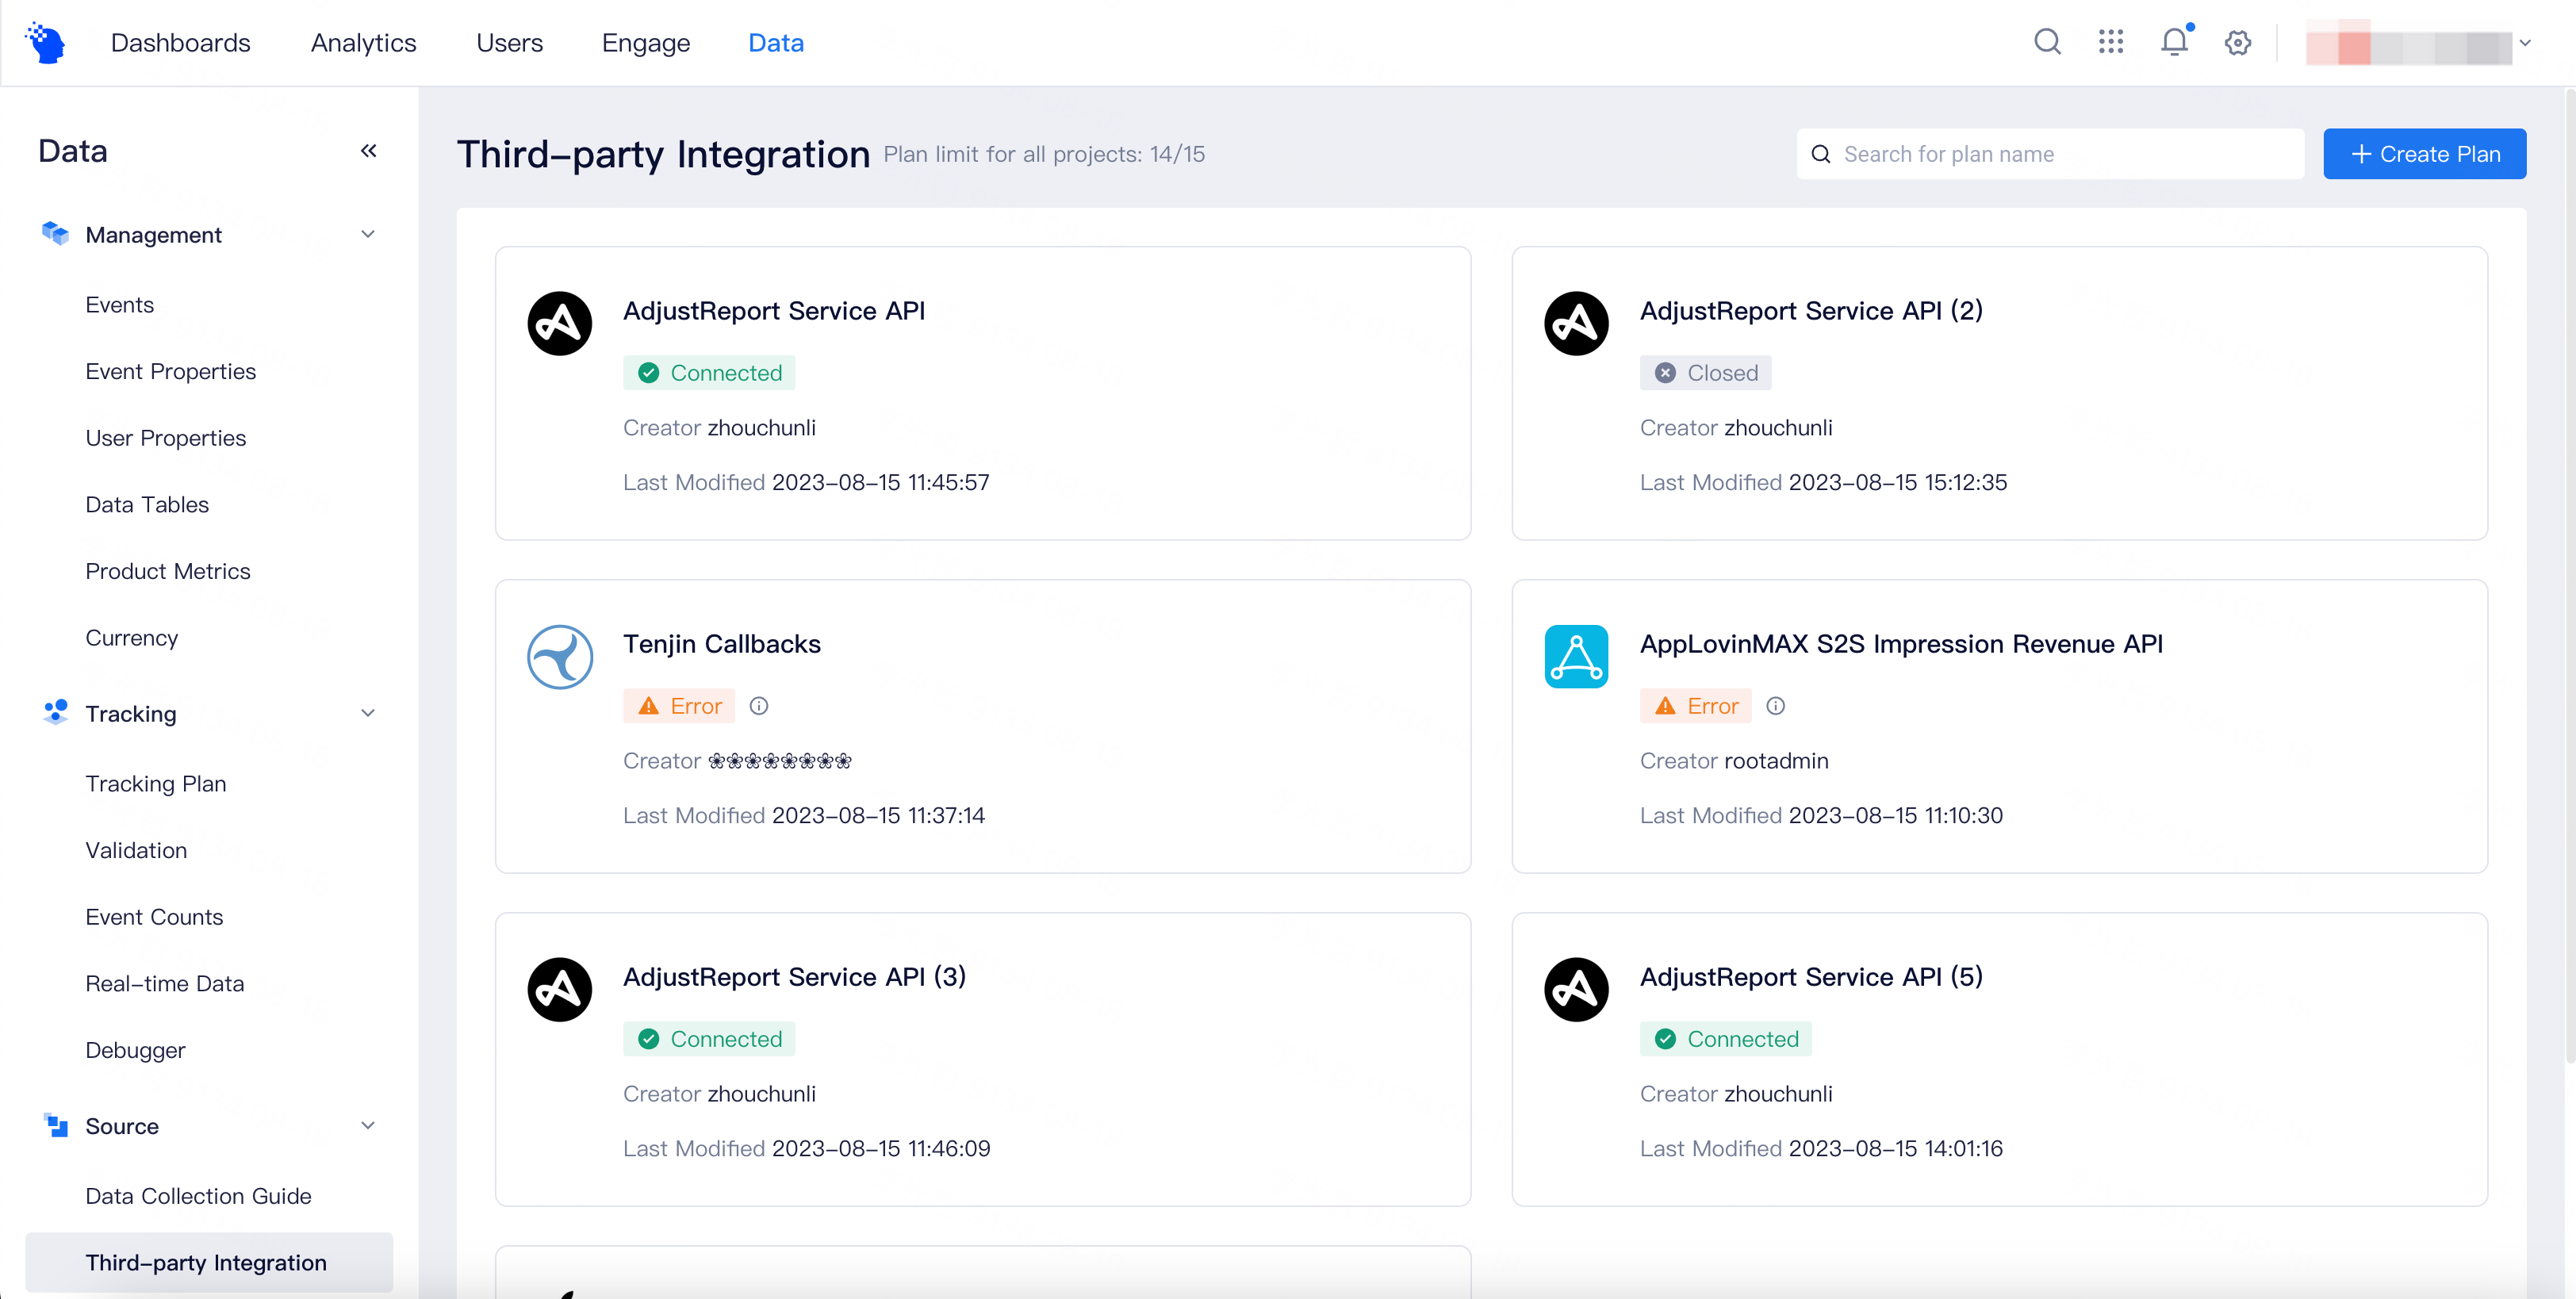Click the info icon next to AppLovinMAX error badge
Screen dimensions: 2576x1299
coord(1775,705)
